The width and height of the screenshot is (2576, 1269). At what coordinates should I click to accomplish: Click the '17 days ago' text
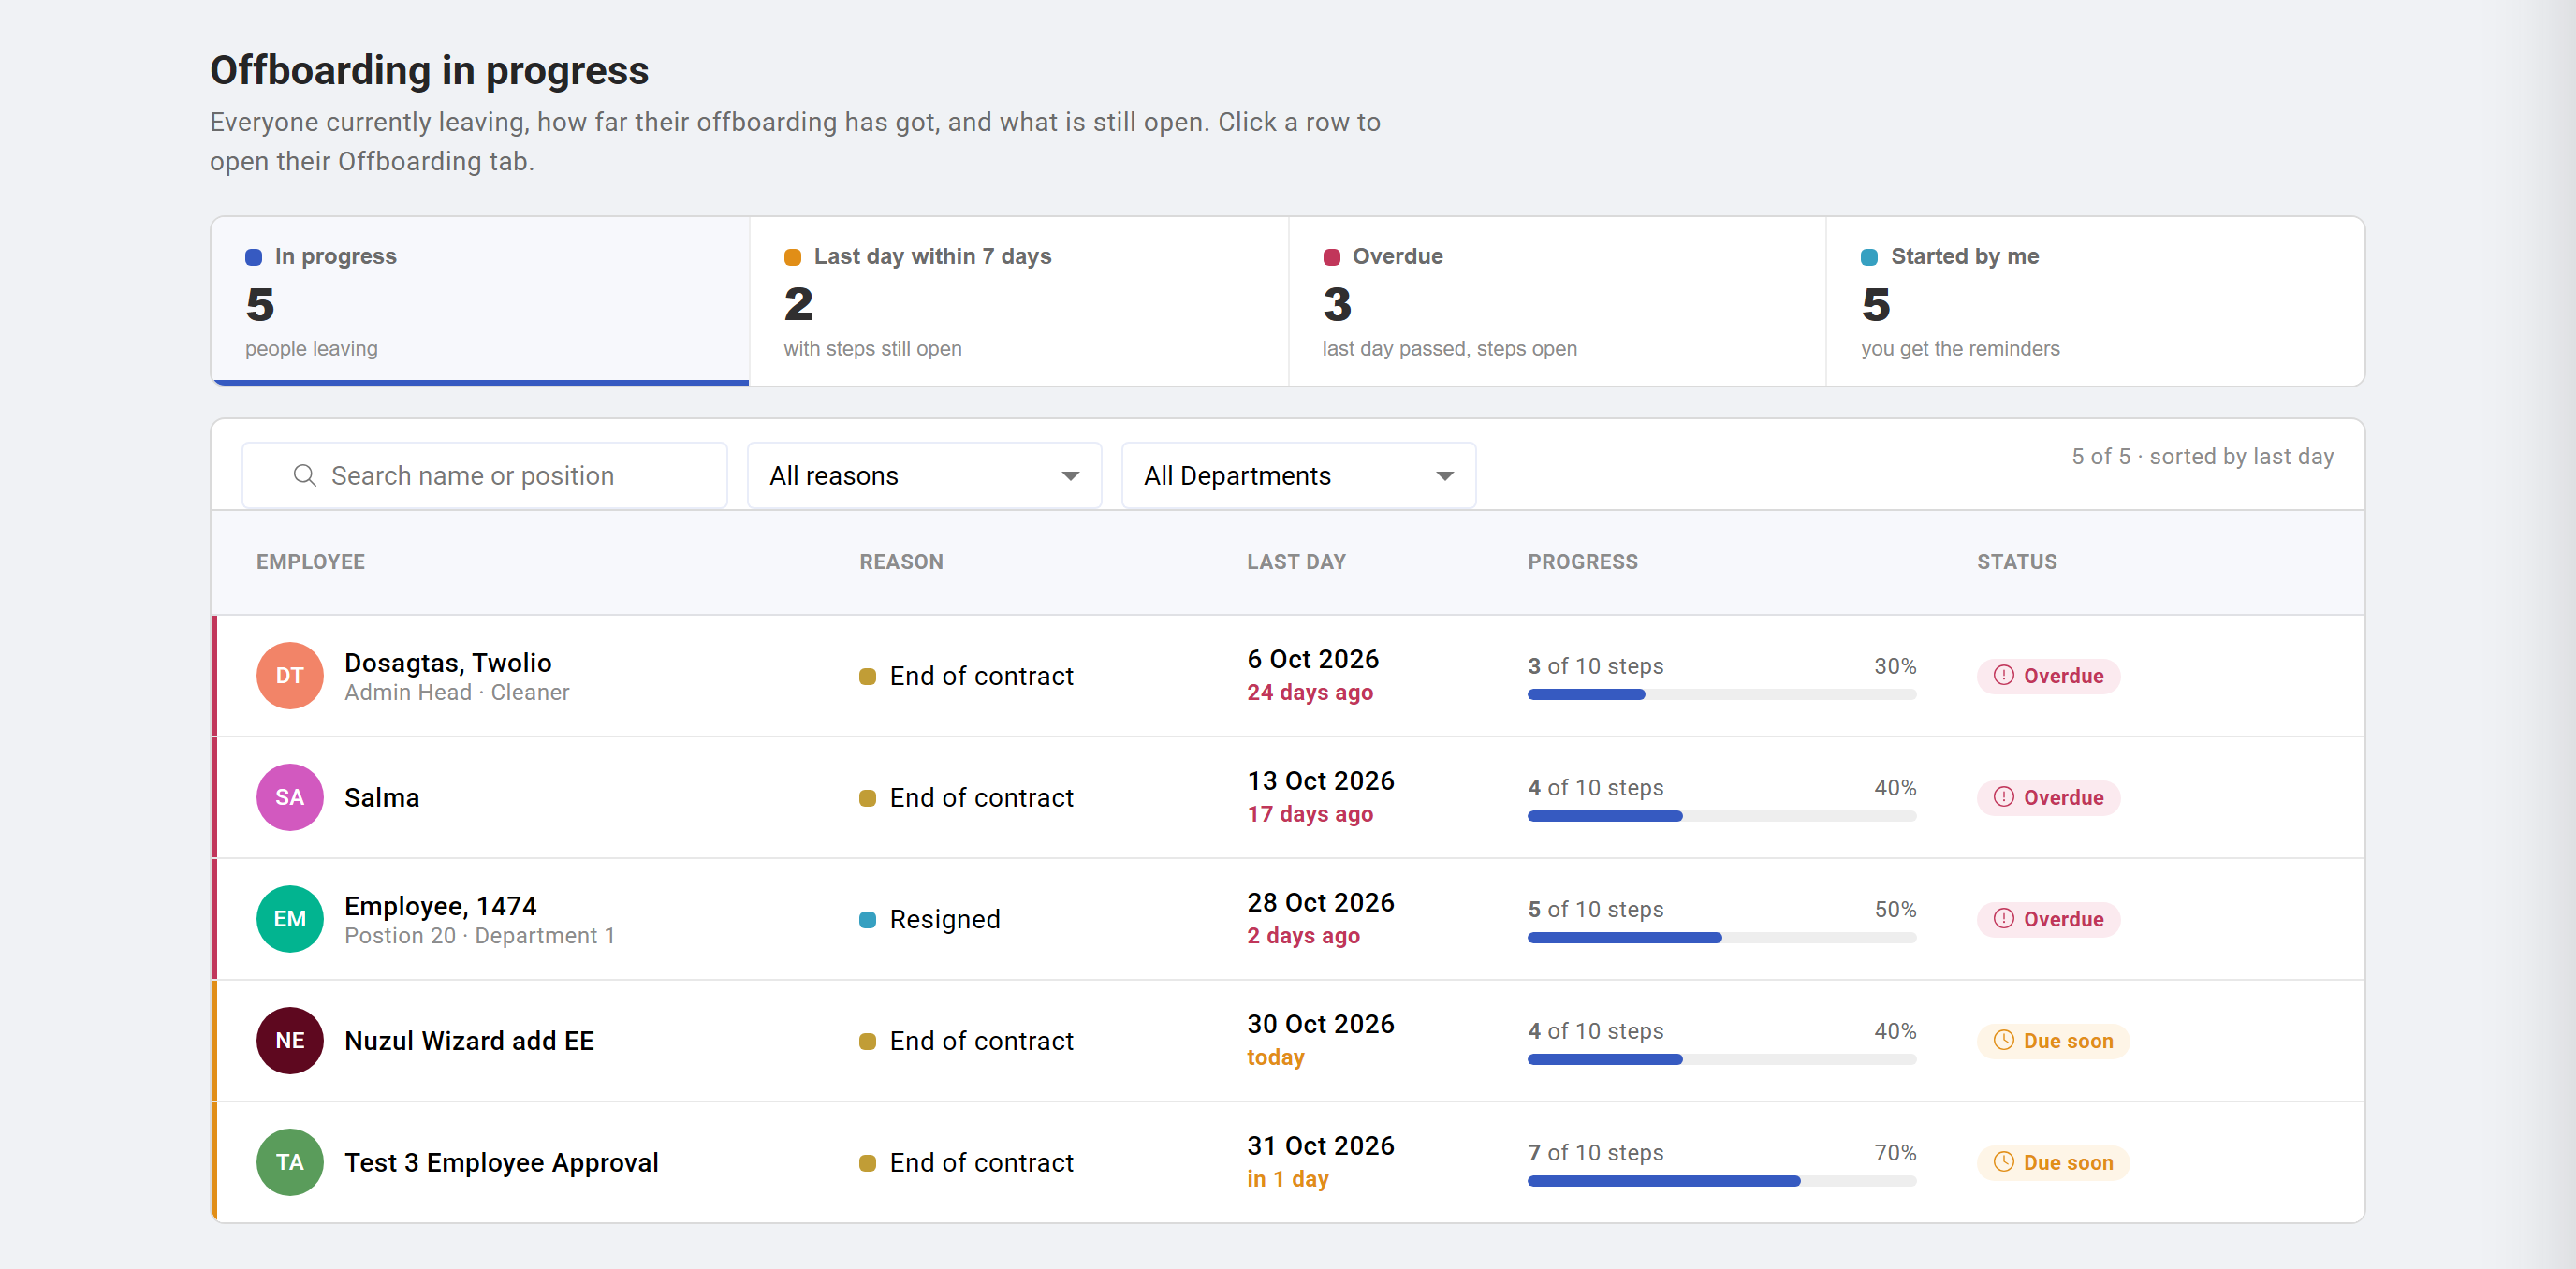tap(1309, 814)
